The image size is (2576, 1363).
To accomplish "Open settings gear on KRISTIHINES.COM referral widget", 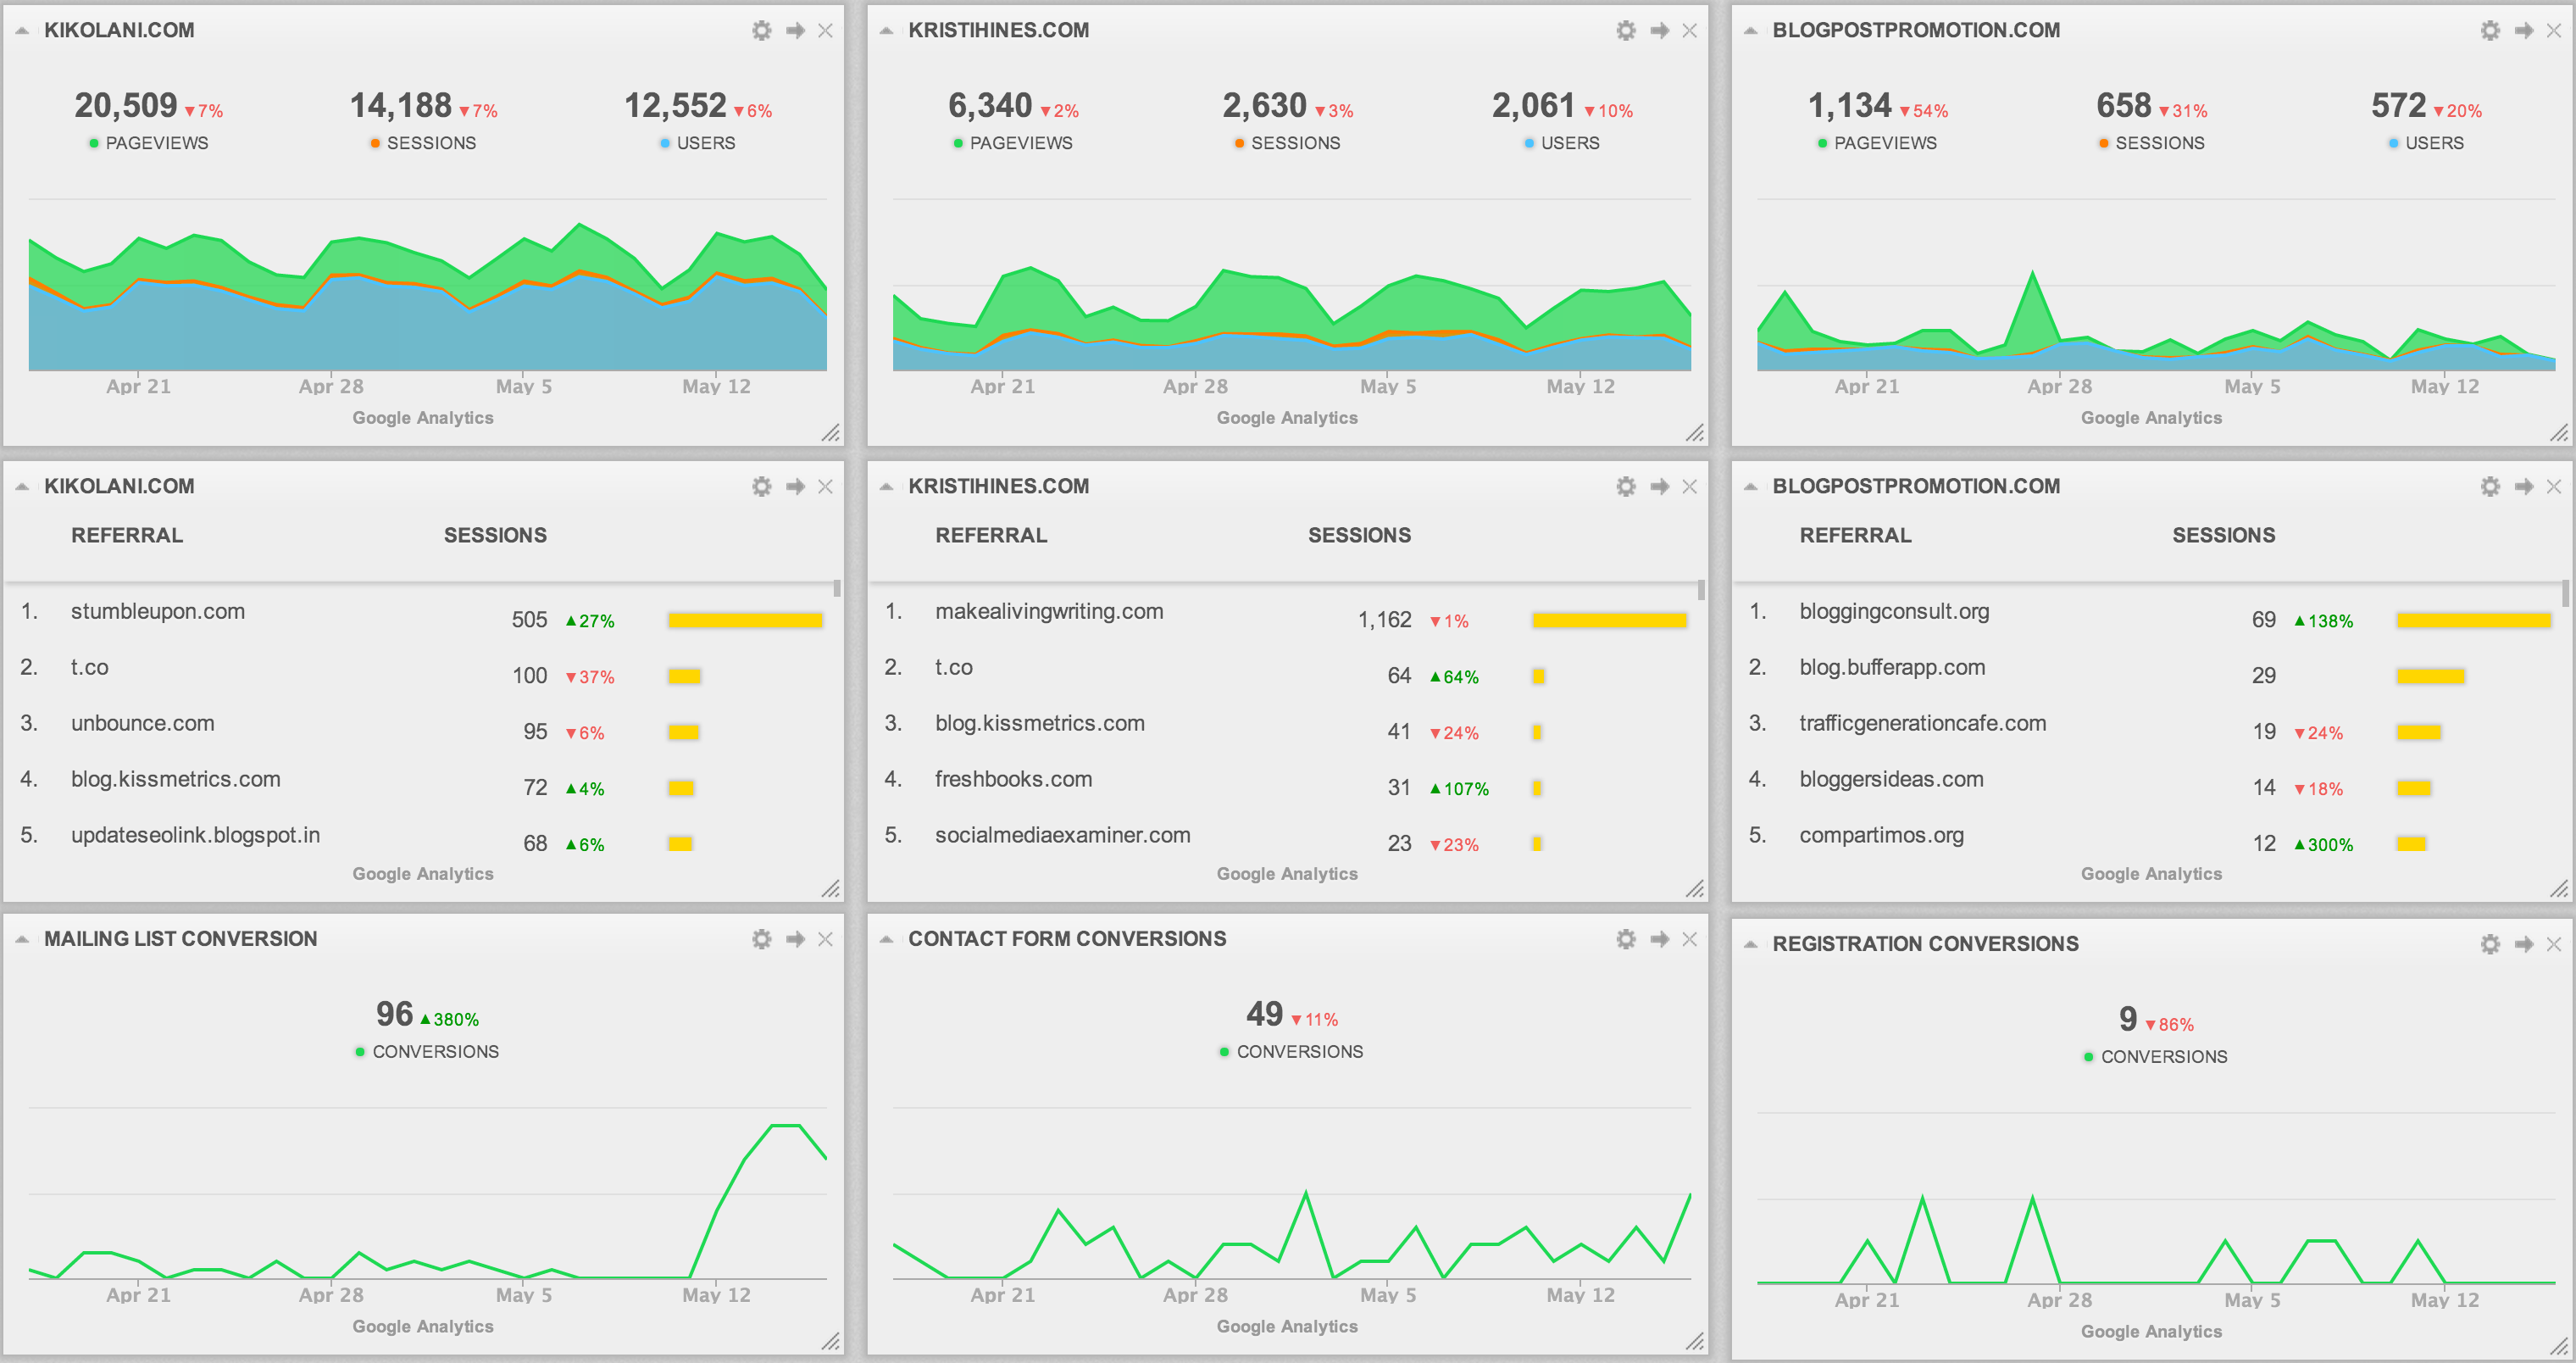I will [1625, 486].
